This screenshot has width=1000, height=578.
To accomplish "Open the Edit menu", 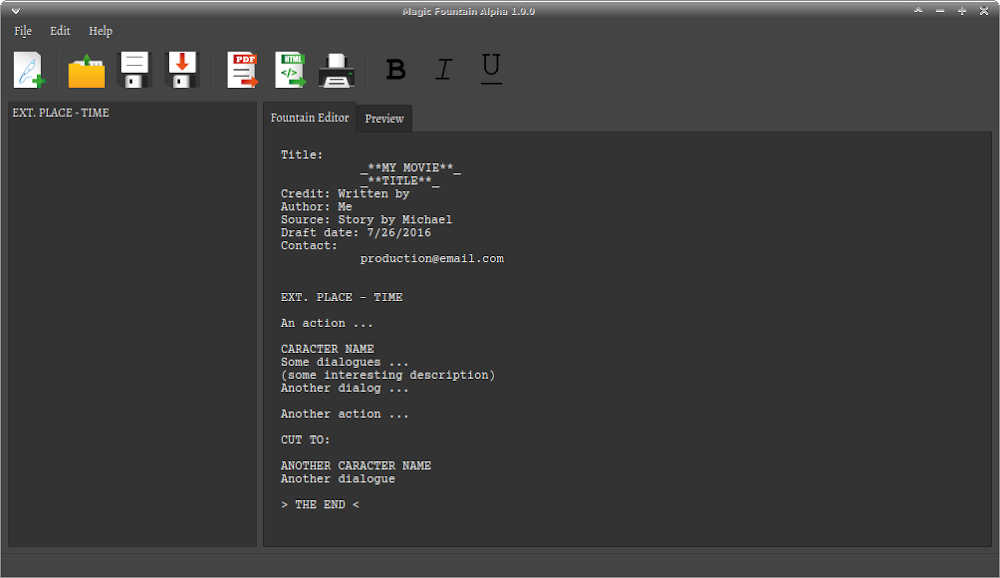I will pos(60,31).
